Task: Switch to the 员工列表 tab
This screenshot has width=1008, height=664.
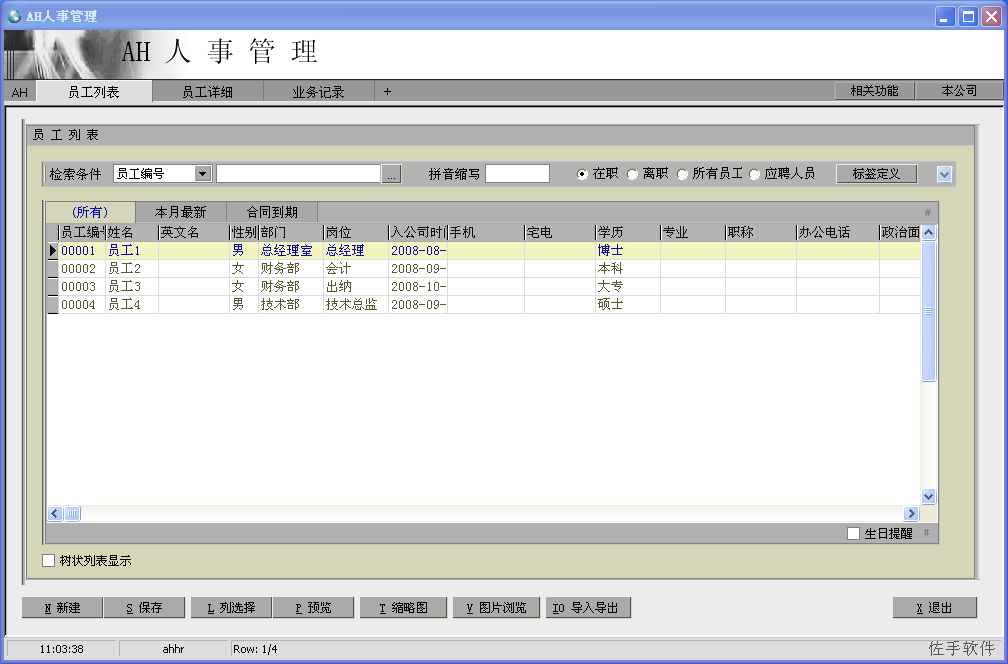Action: (94, 91)
